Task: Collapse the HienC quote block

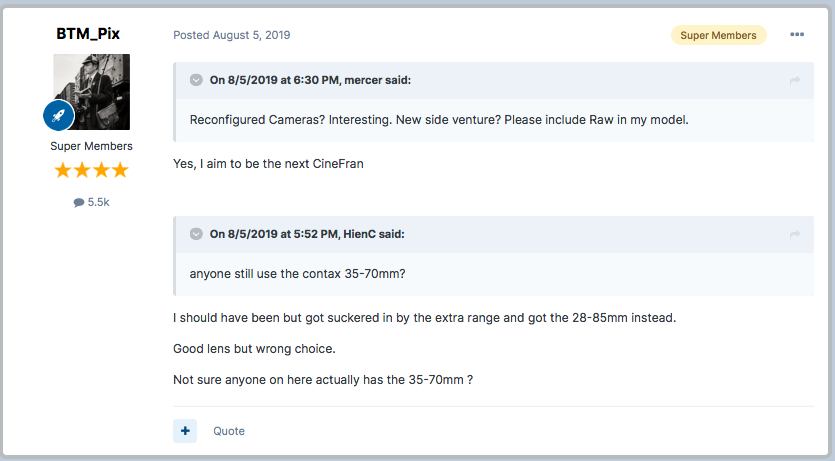Action: coord(196,234)
